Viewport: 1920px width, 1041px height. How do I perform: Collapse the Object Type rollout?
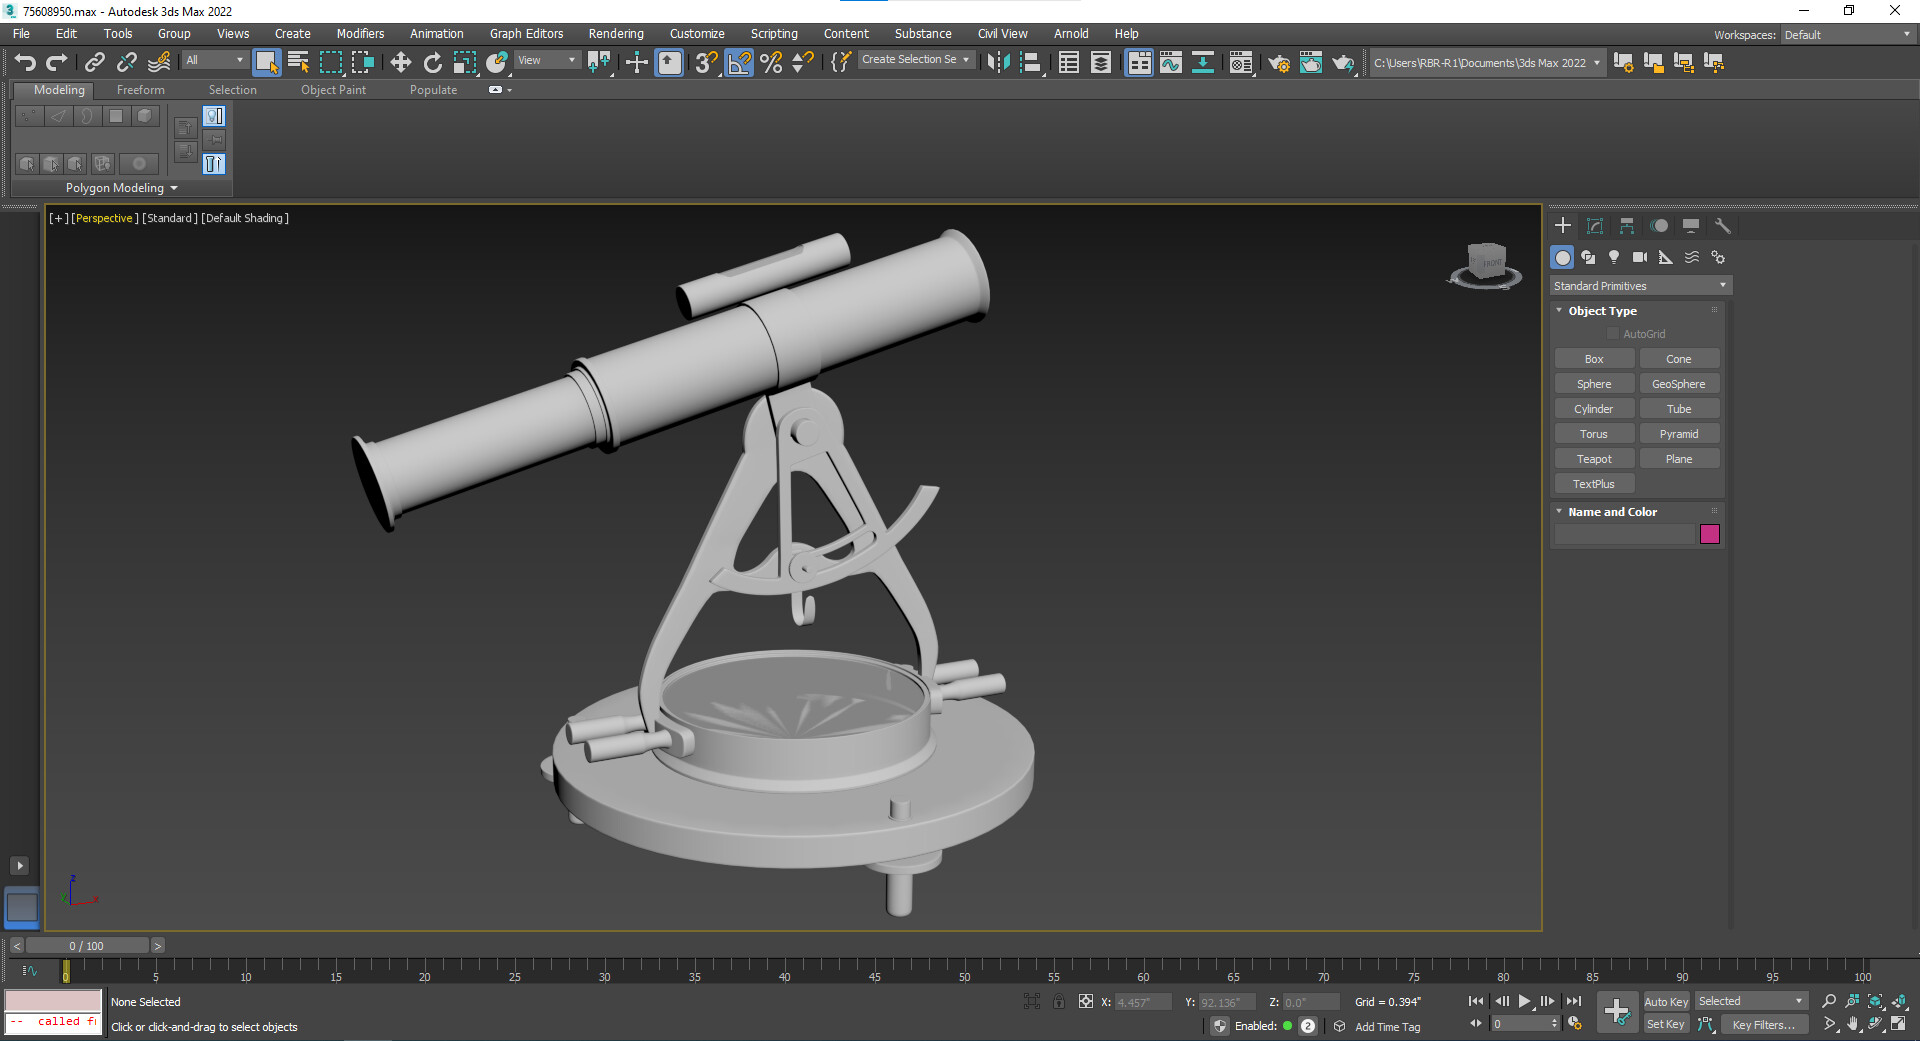[x=1558, y=310]
